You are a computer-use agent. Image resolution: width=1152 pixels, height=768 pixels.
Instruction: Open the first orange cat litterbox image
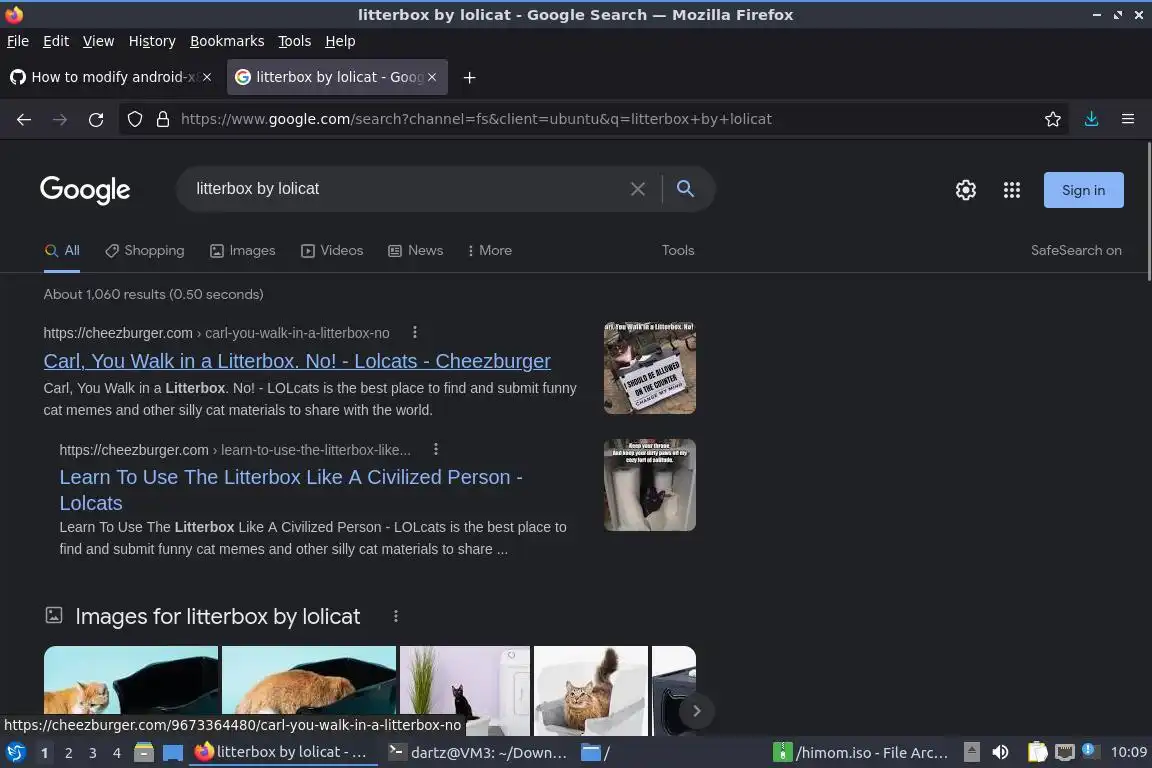coord(131,680)
